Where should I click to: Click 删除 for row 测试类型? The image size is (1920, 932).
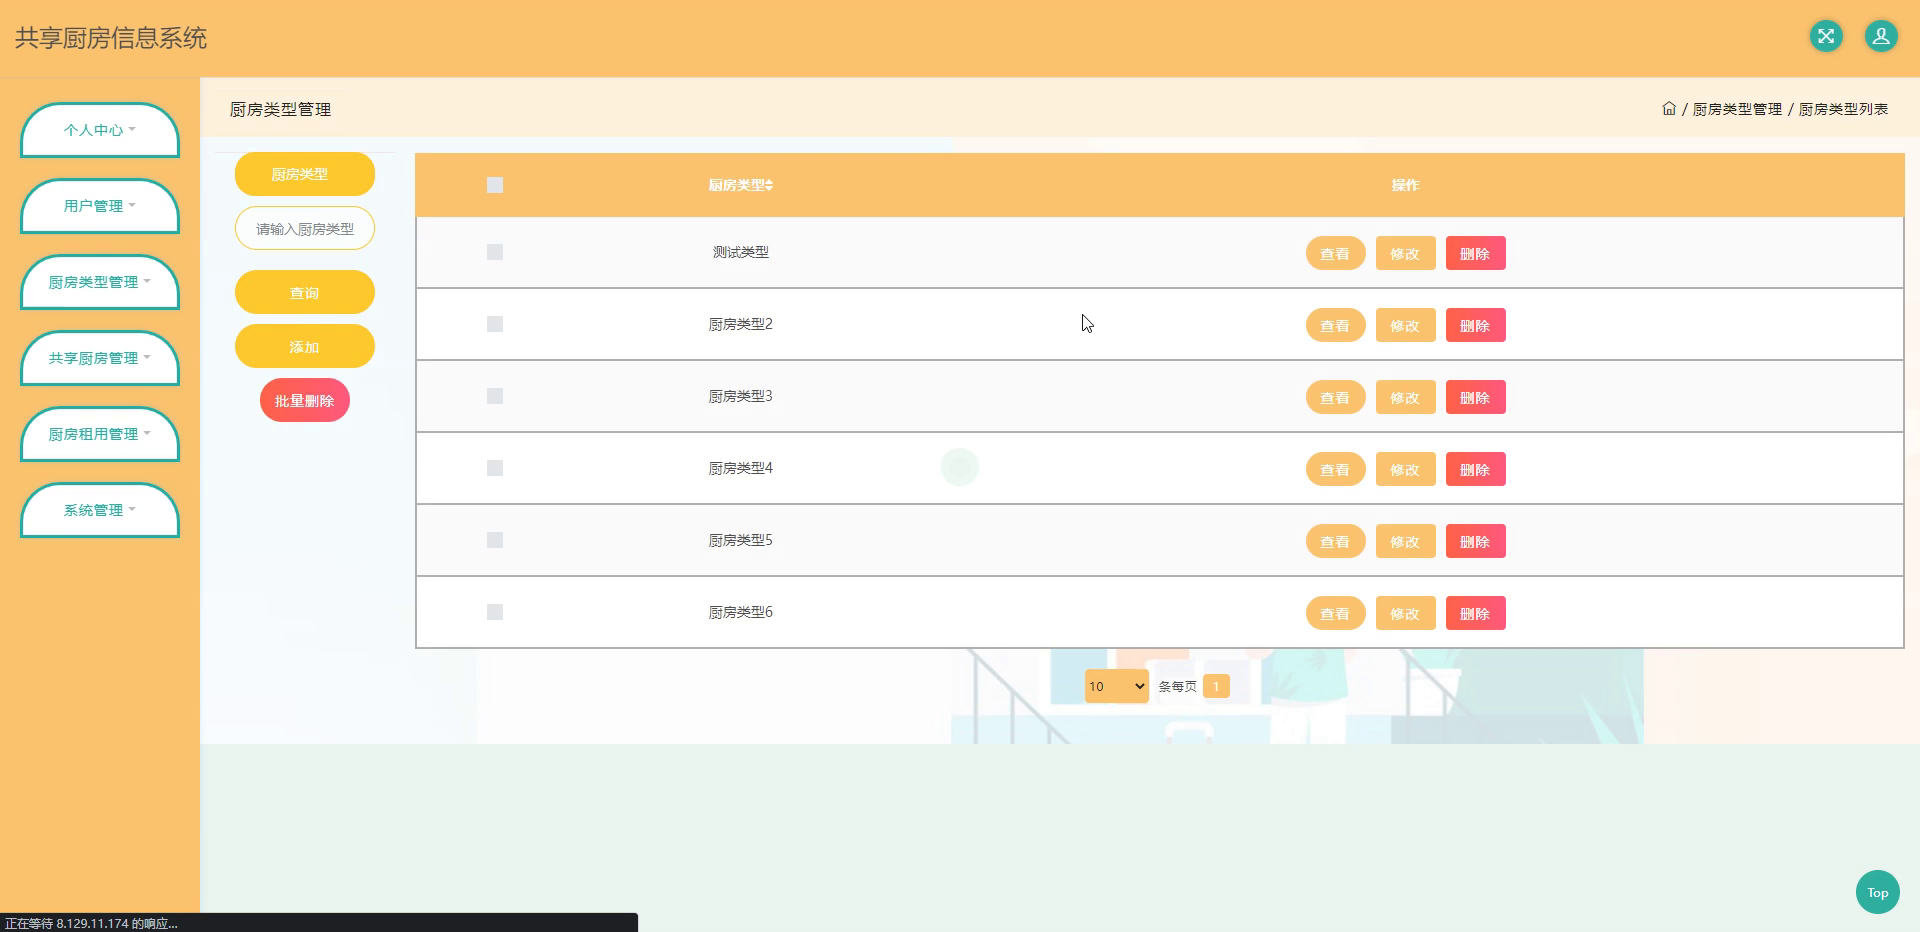pyautogui.click(x=1475, y=253)
